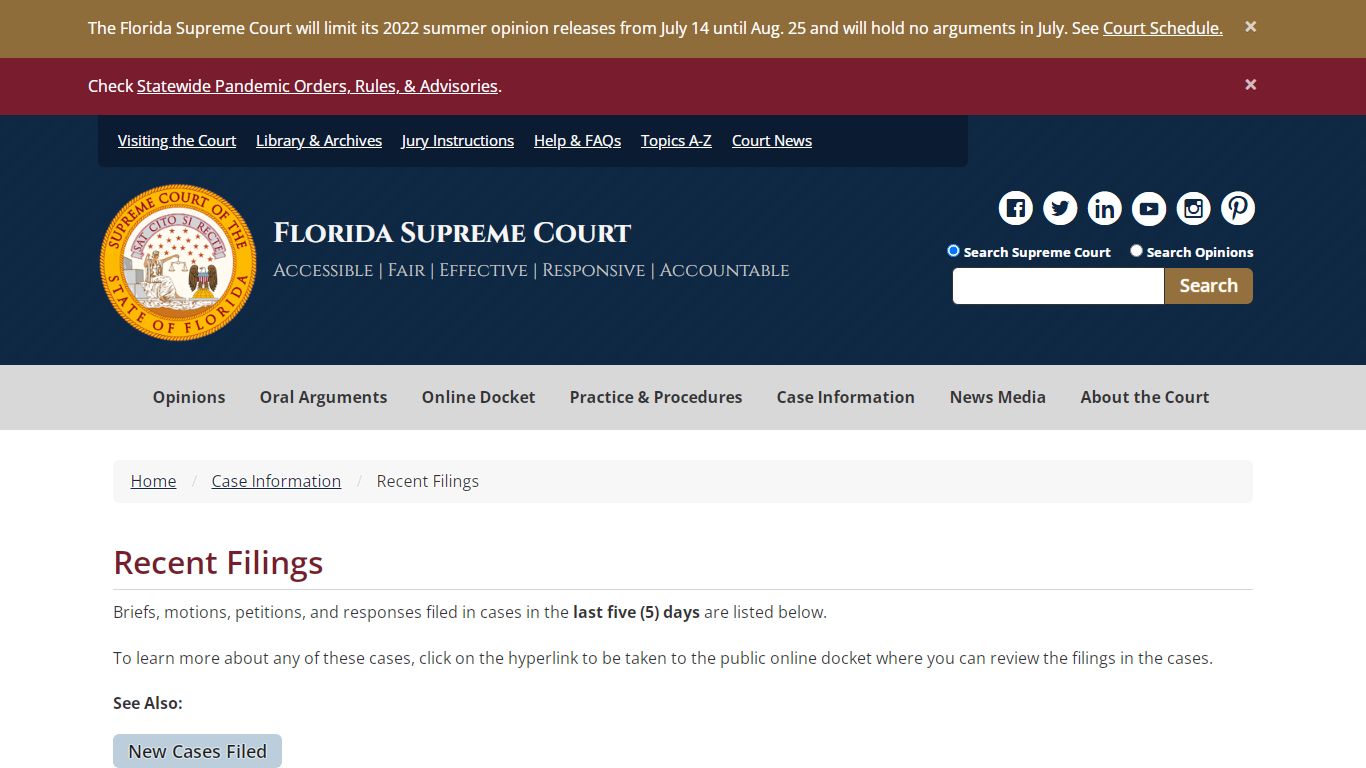Open Statewide Pandemic Orders, Rules, & Advisories link
This screenshot has width=1366, height=768.
[317, 86]
